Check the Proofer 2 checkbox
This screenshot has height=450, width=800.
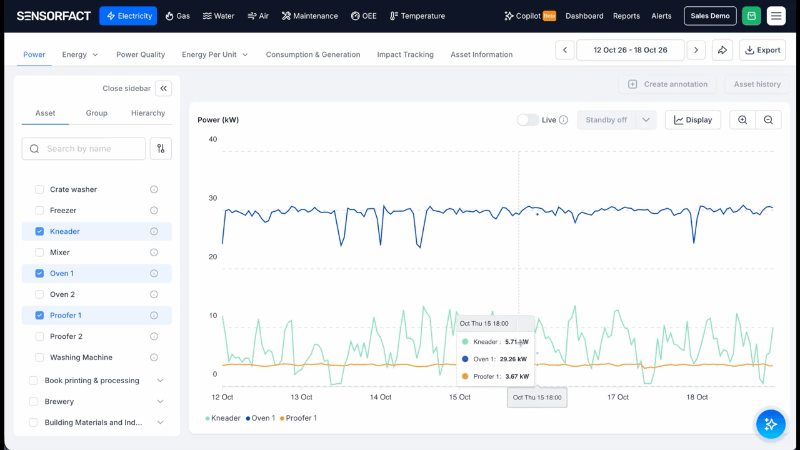[x=39, y=336]
